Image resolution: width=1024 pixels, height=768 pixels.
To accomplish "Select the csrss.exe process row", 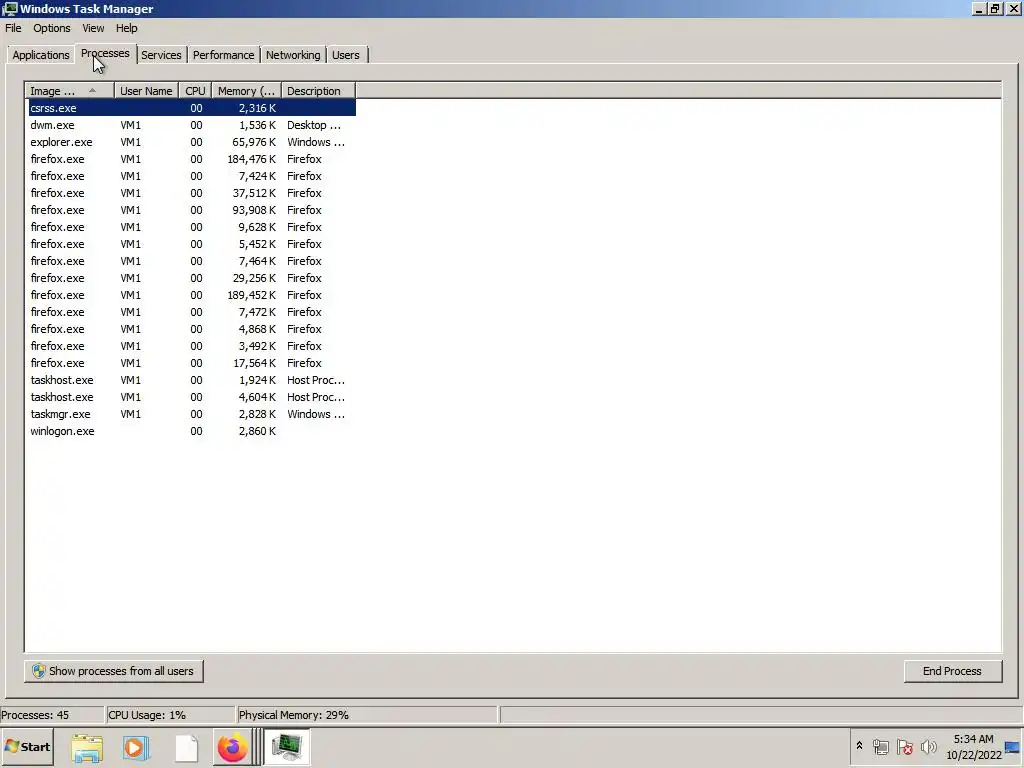I will click(190, 108).
